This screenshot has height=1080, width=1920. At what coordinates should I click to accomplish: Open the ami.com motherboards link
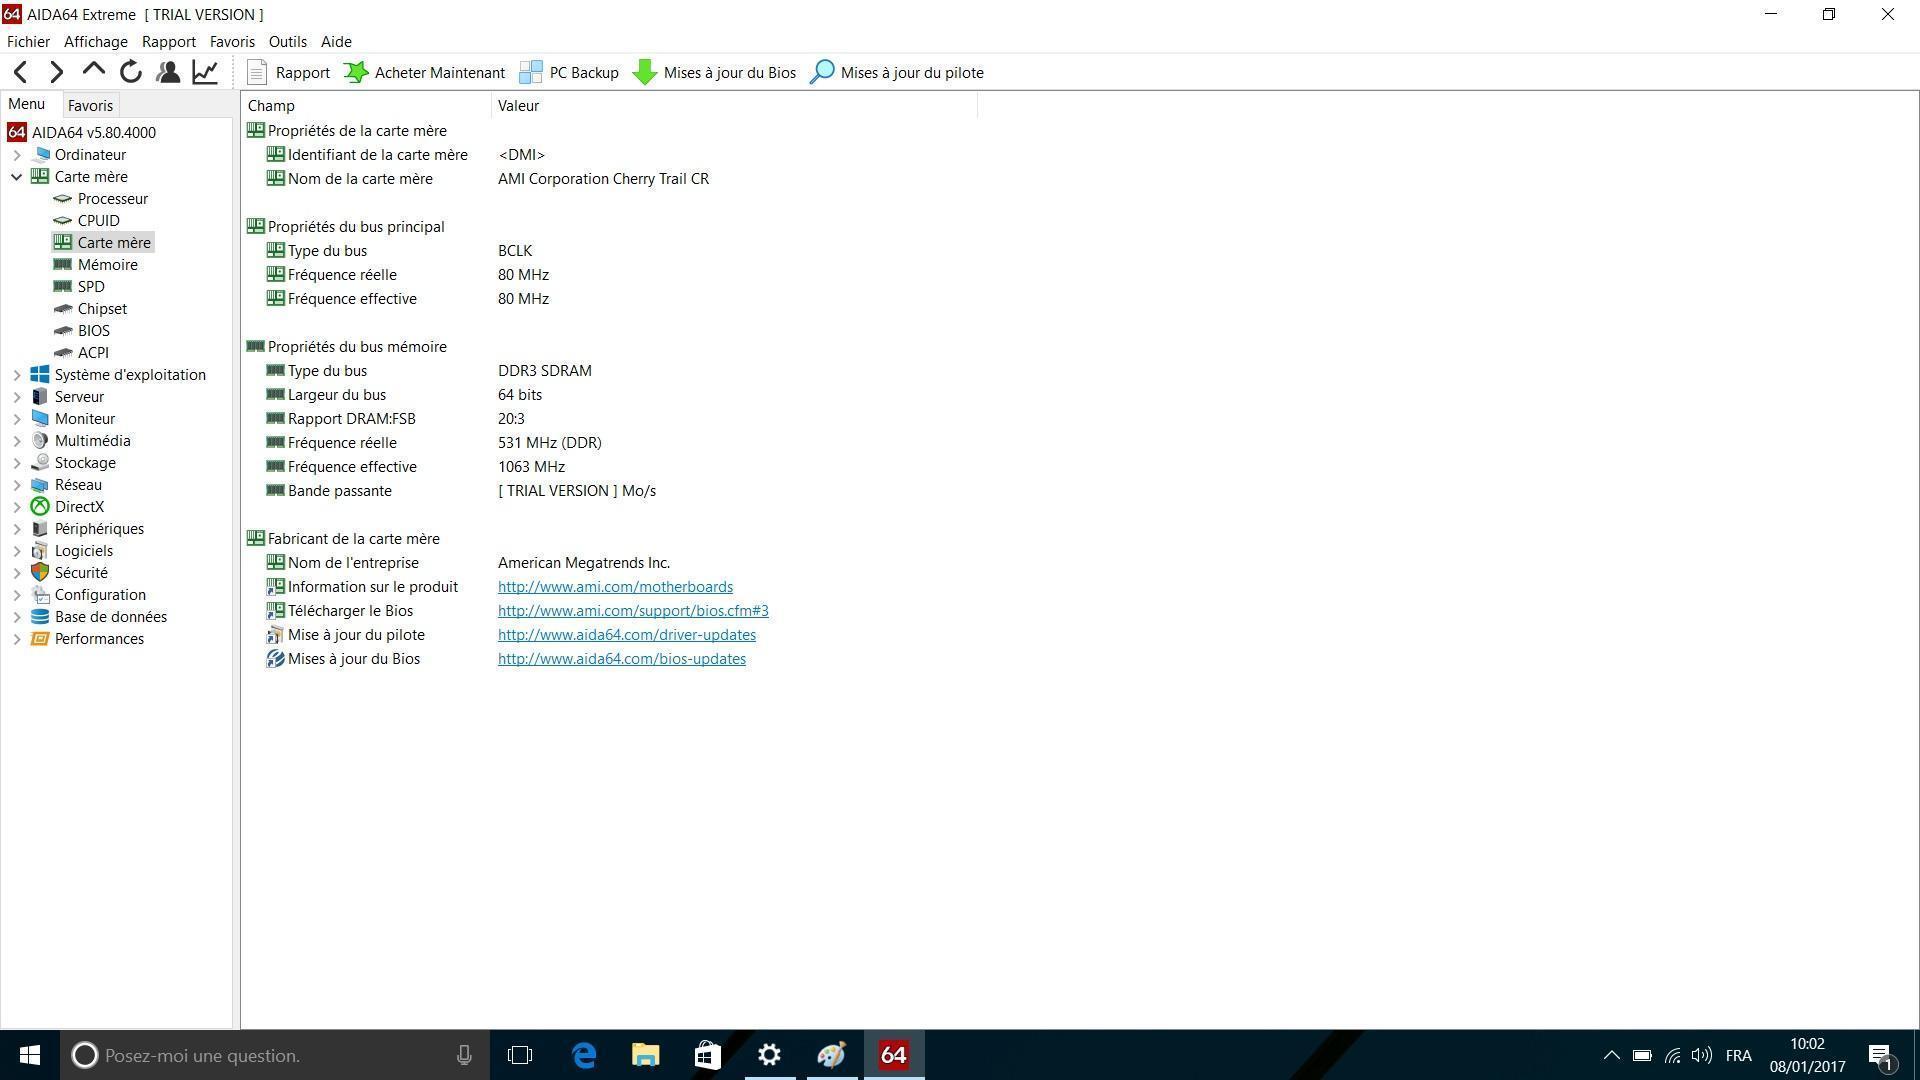point(615,587)
